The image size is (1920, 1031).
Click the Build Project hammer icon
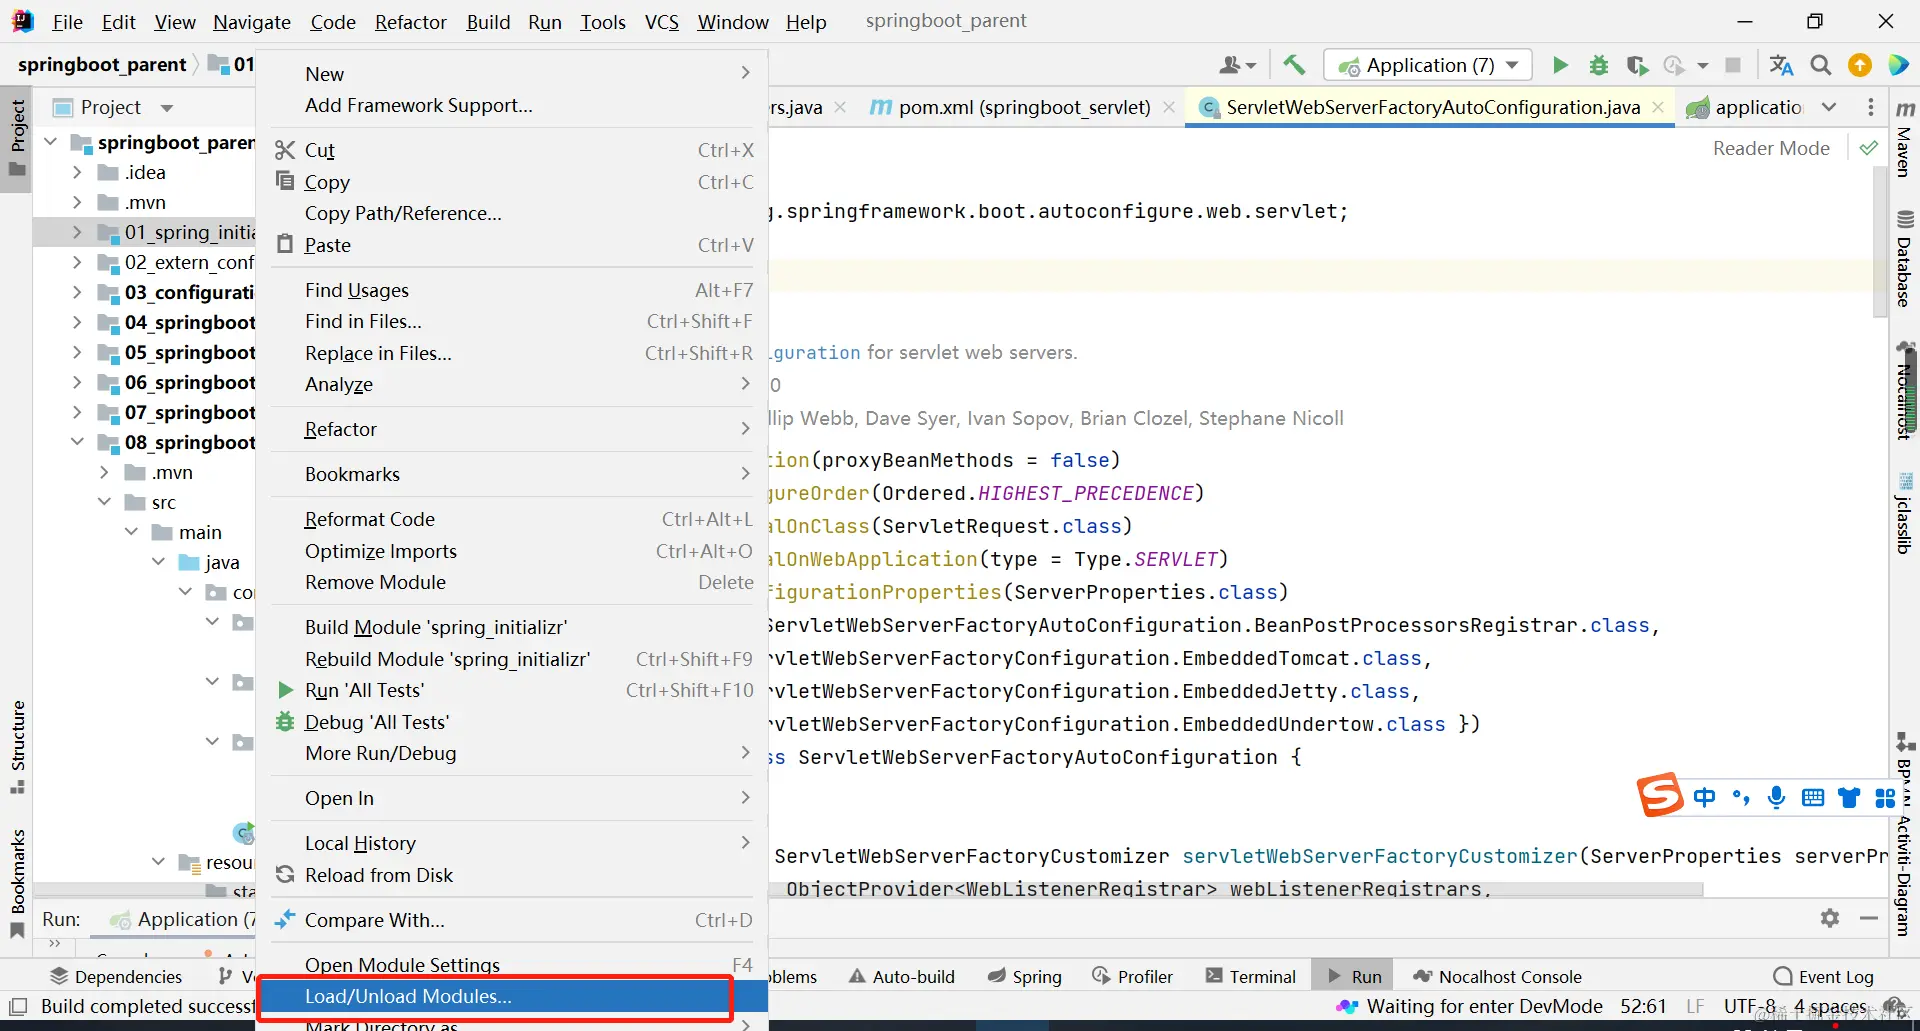(1294, 65)
